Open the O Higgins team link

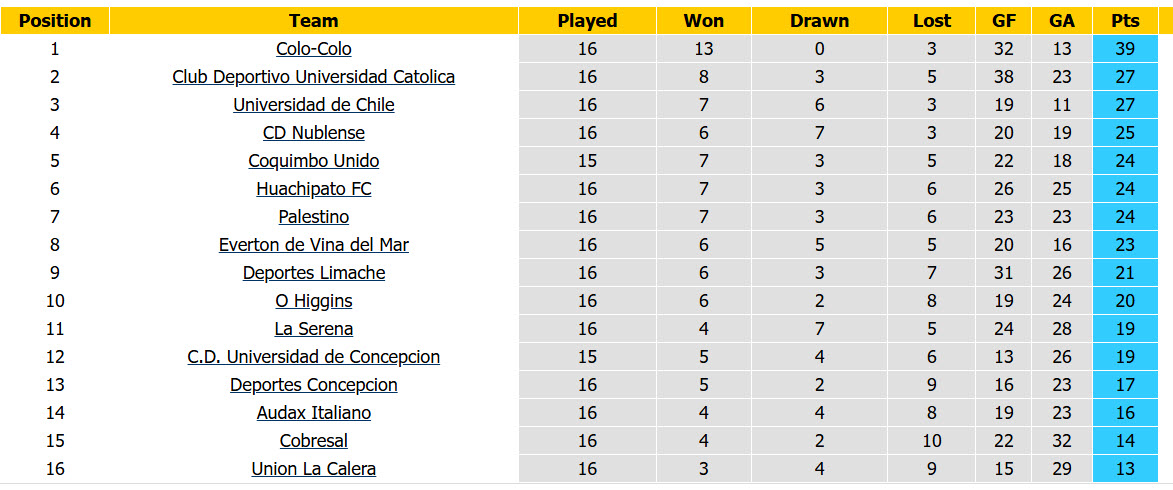(313, 301)
